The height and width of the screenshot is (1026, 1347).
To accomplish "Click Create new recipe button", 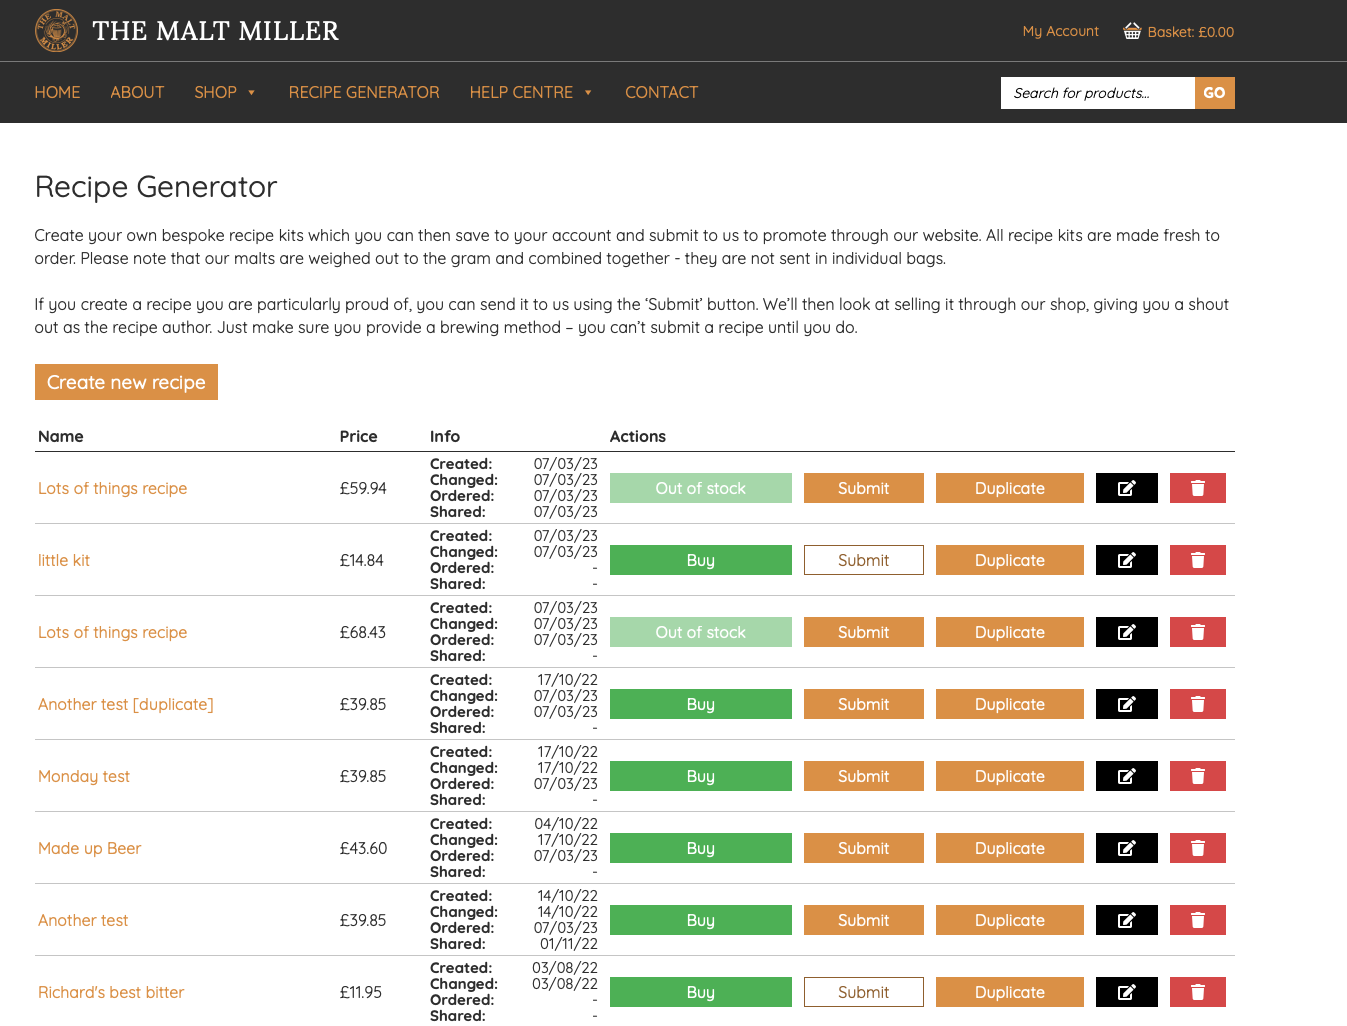I will tap(126, 382).
